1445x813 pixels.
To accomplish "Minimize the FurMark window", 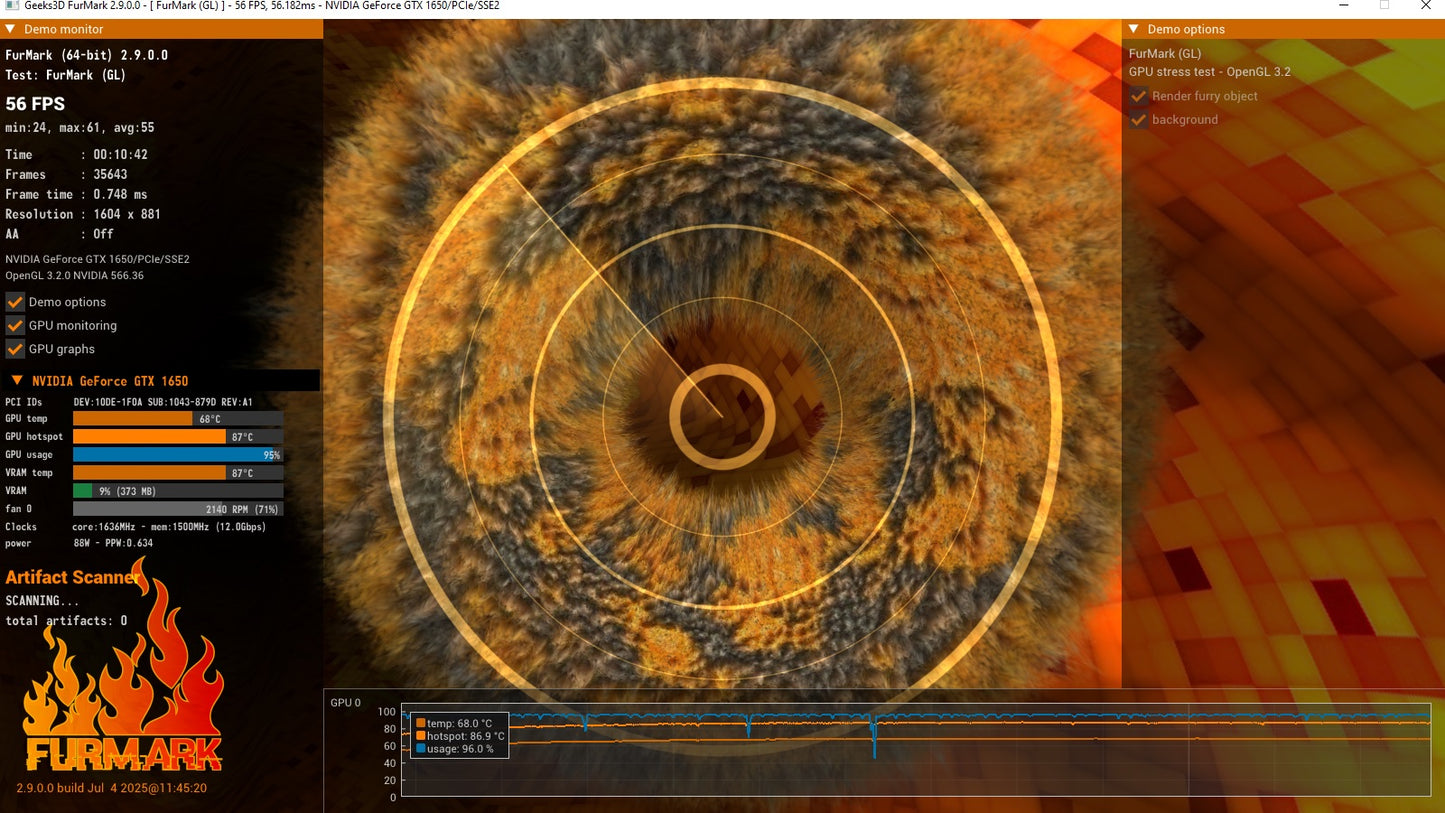I will tap(1343, 6).
